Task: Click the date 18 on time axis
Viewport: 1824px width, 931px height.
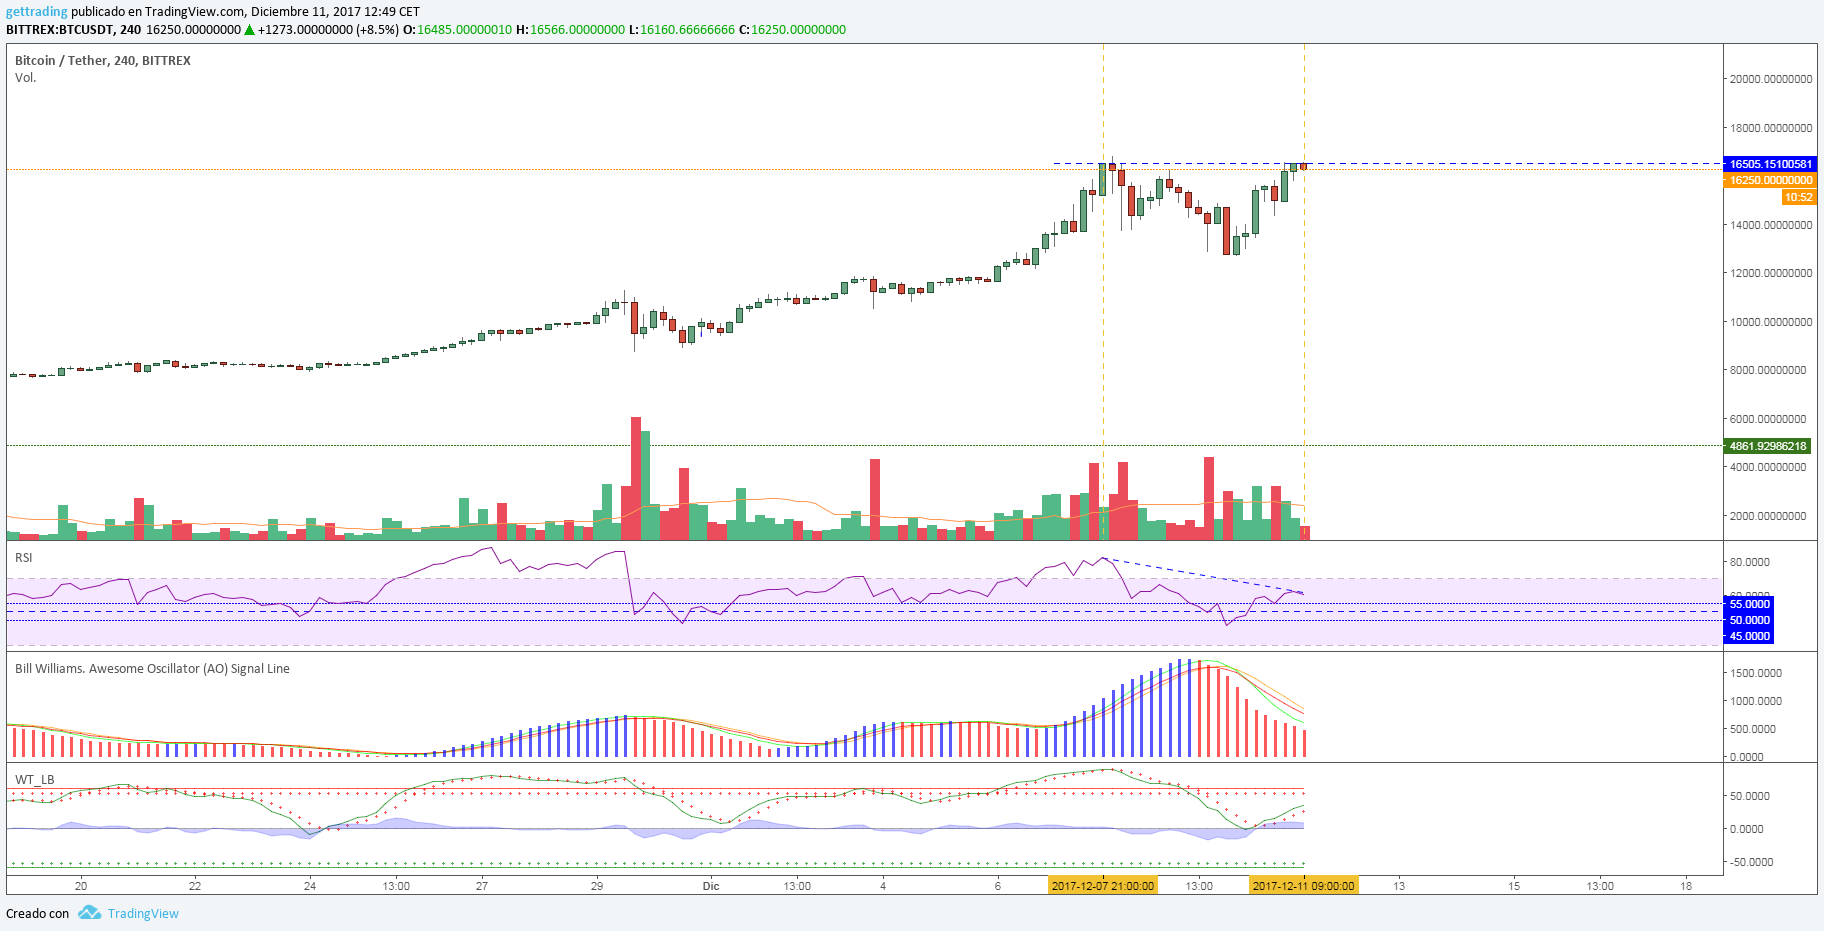Action: coord(1686,886)
